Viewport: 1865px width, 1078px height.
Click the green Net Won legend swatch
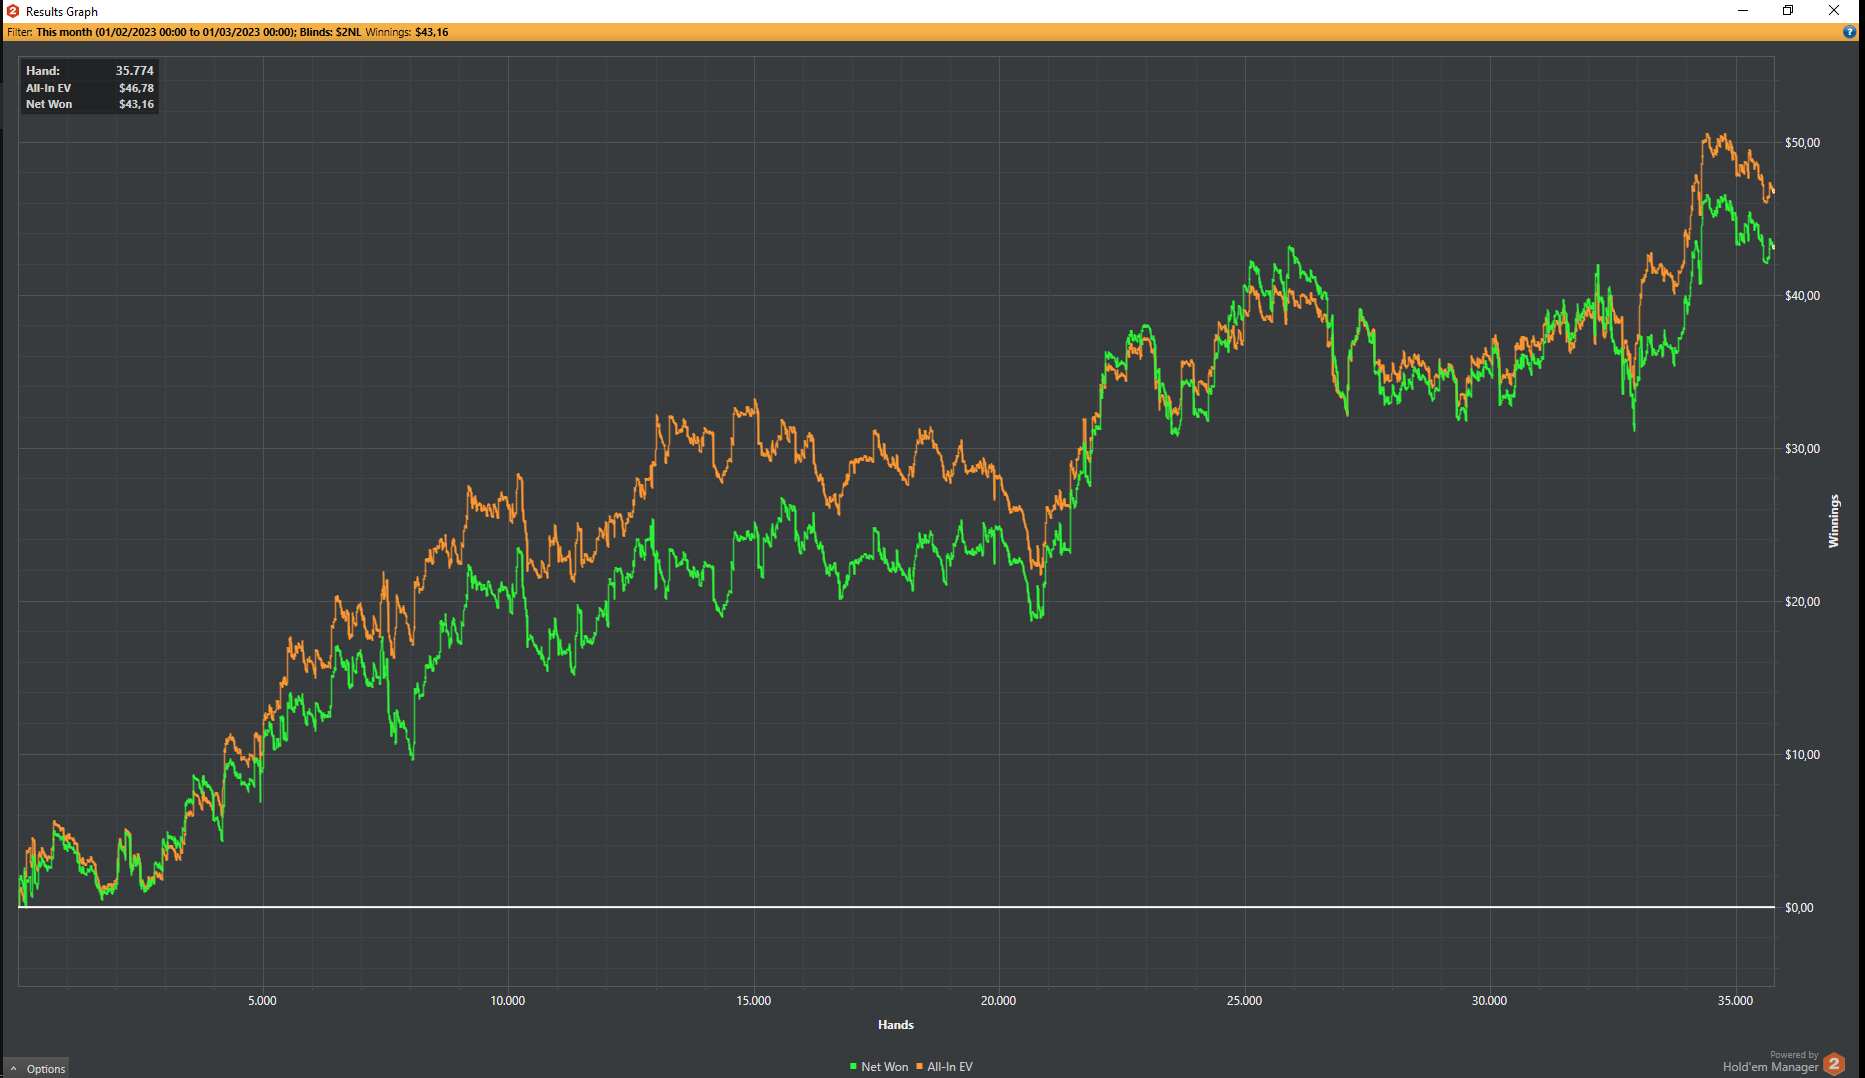coord(853,1067)
